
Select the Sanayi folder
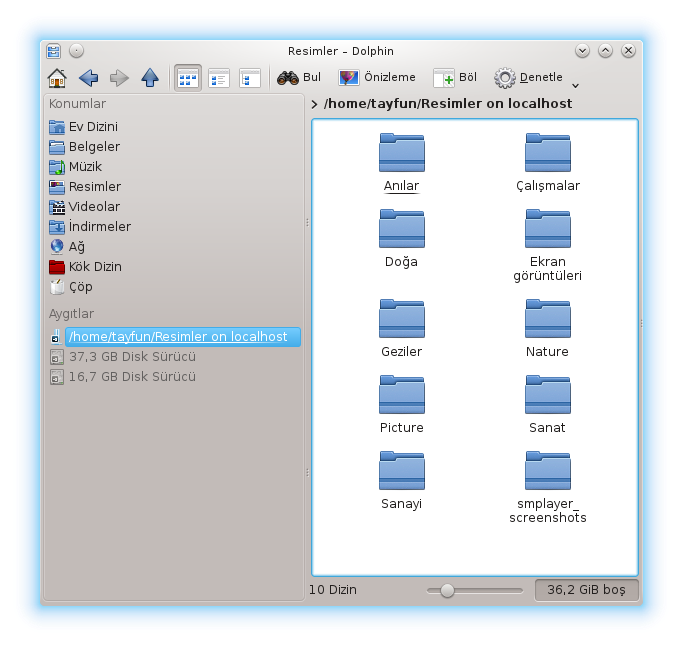[402, 481]
